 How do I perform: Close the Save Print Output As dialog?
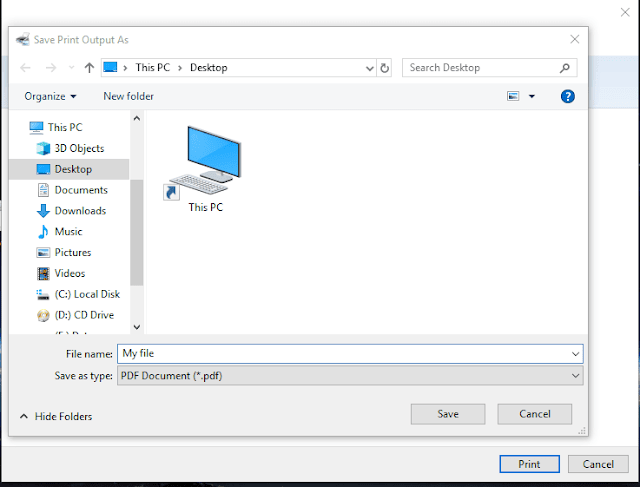575,39
